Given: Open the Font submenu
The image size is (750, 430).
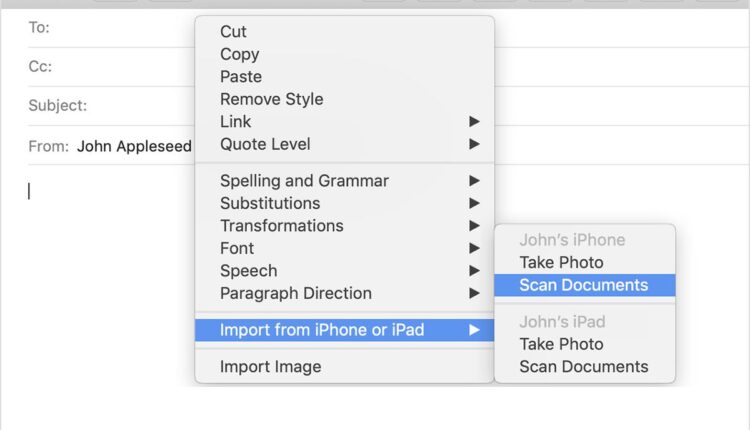Looking at the screenshot, I should (237, 248).
